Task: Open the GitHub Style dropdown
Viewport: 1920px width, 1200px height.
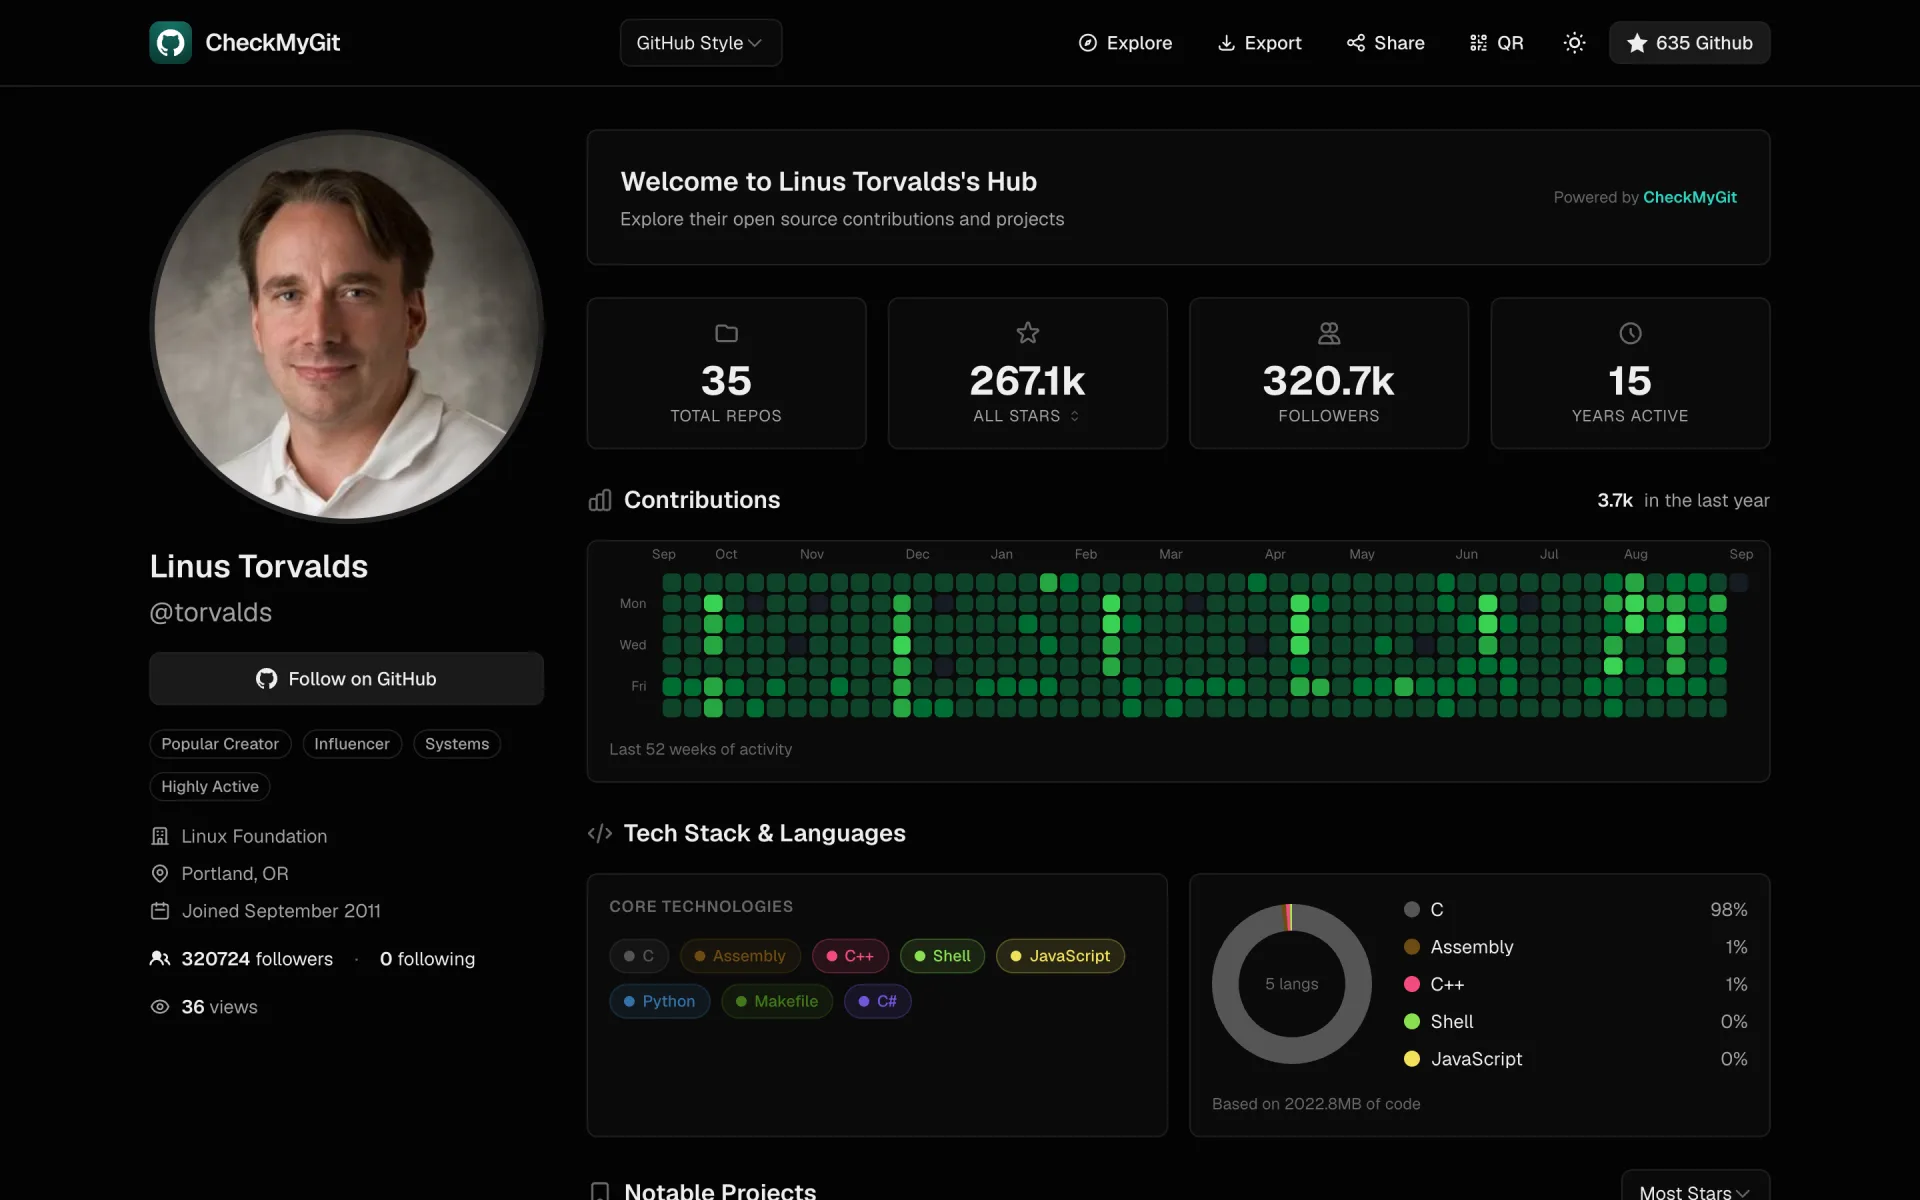Action: tap(700, 43)
